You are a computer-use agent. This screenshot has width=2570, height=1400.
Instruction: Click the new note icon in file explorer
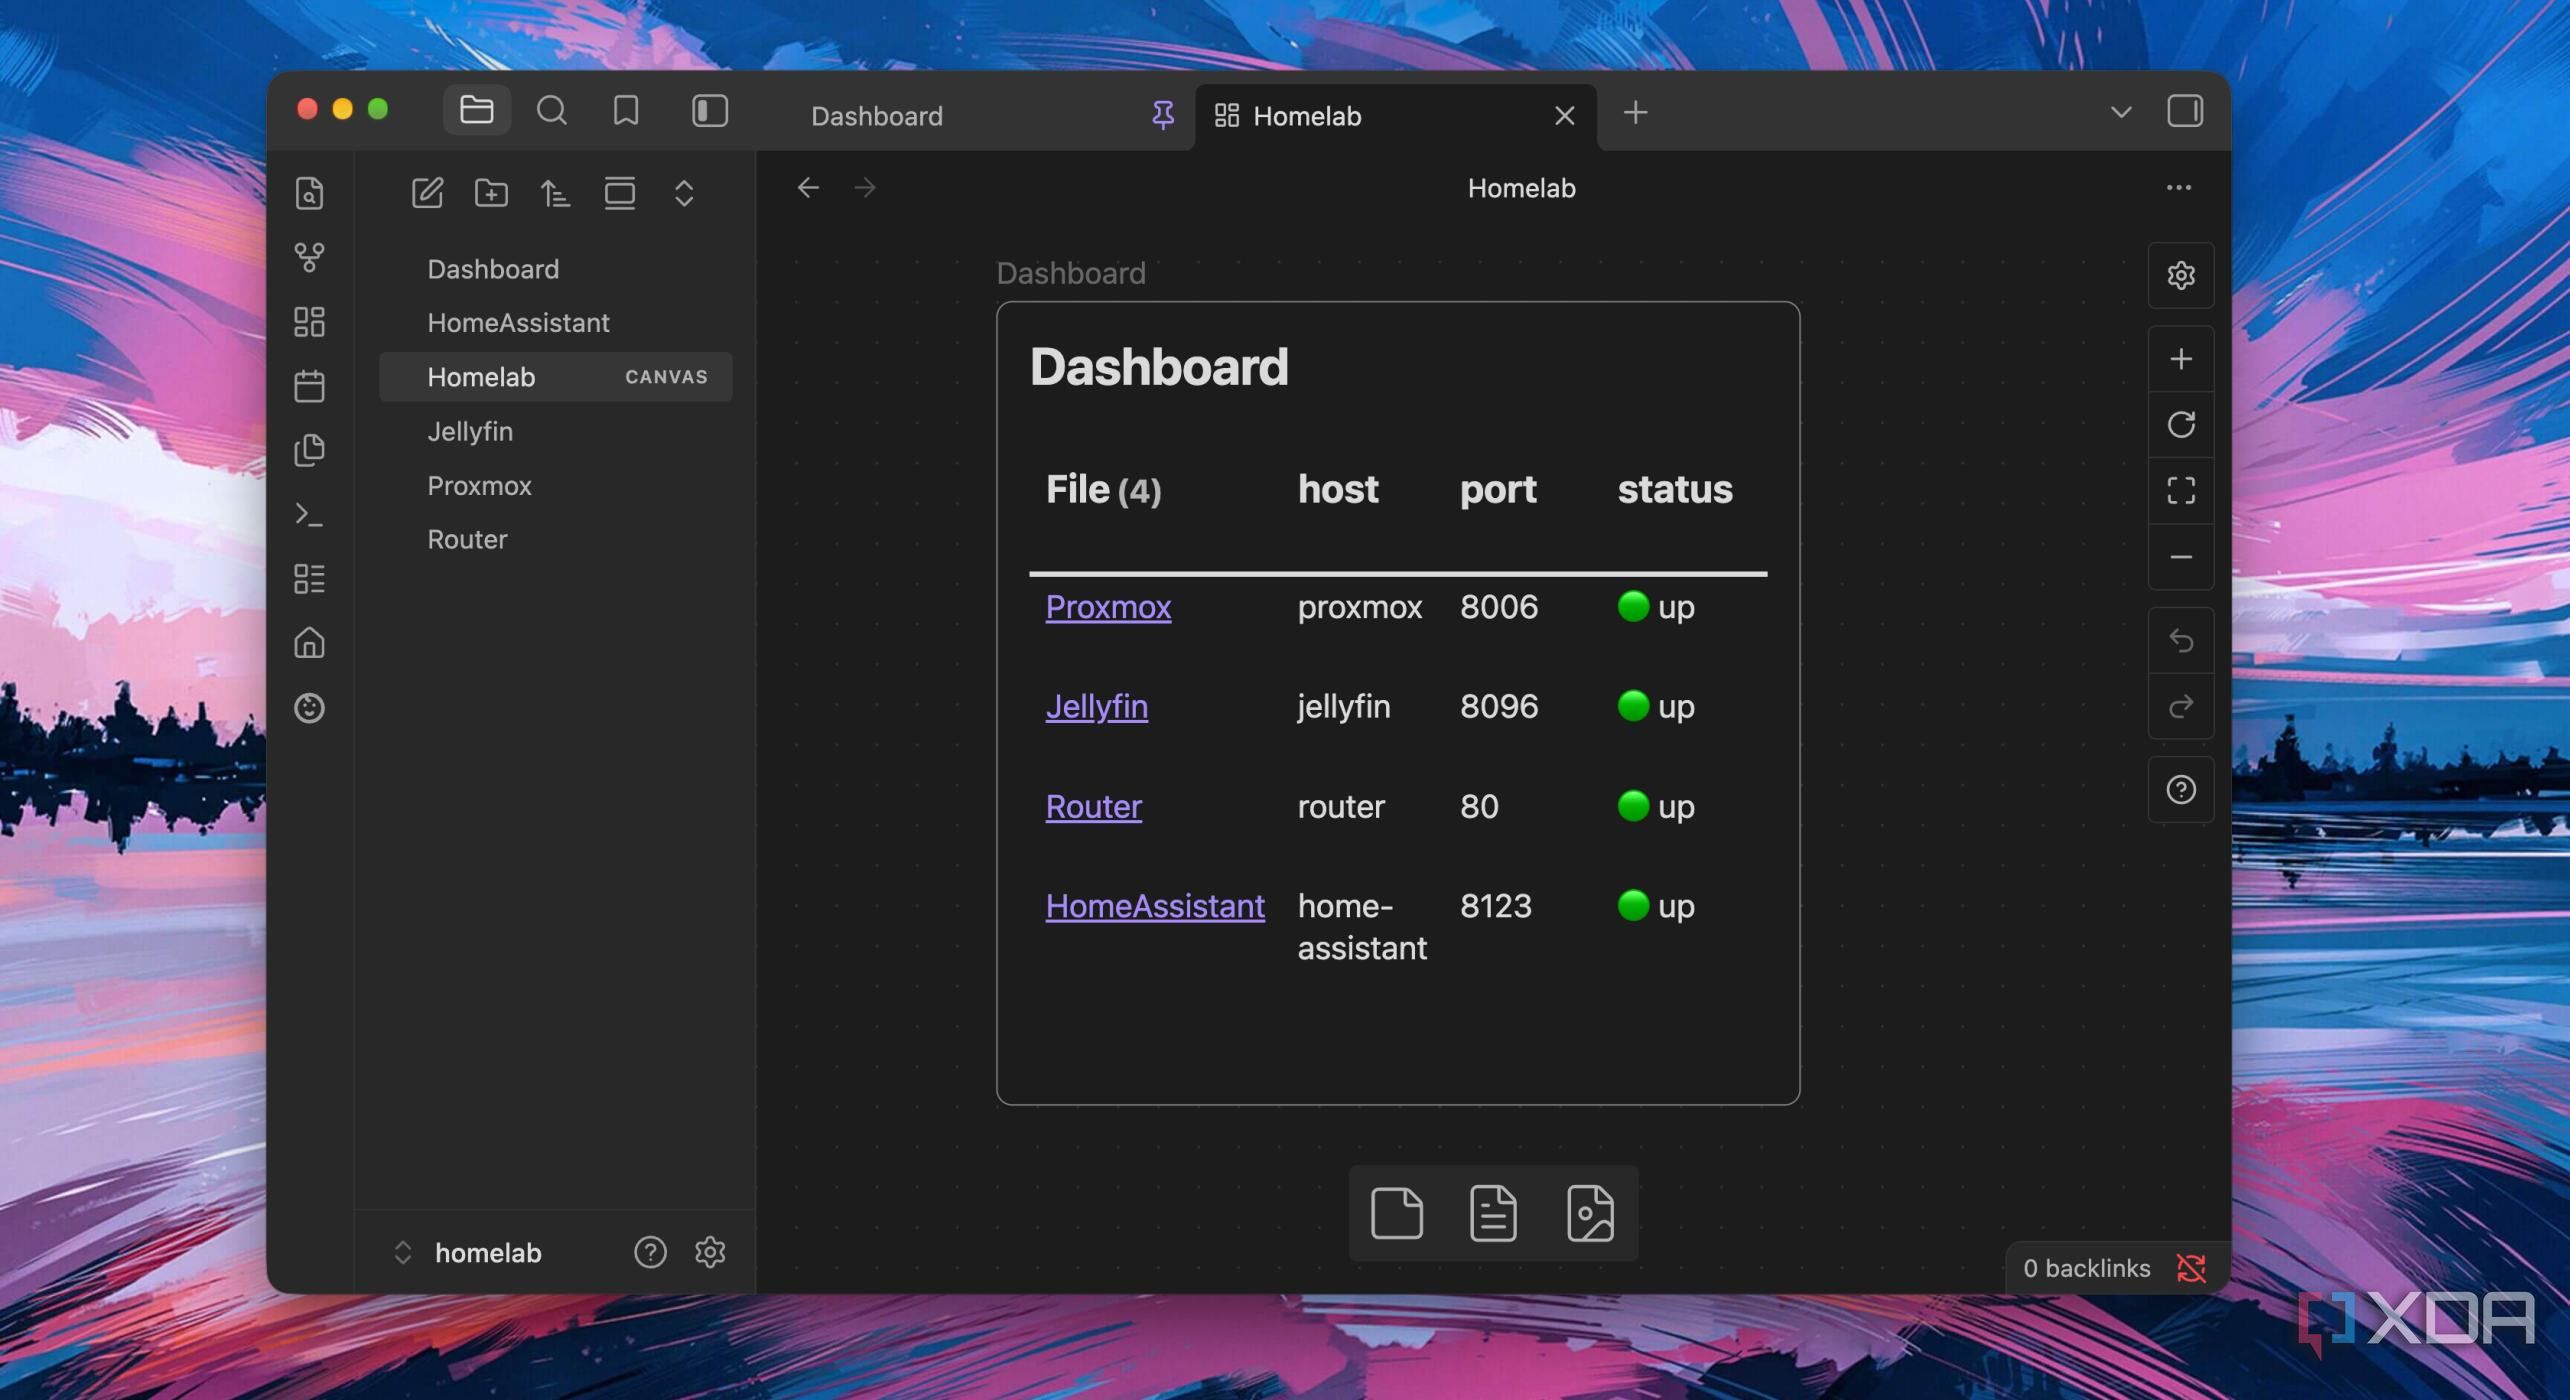coord(427,192)
